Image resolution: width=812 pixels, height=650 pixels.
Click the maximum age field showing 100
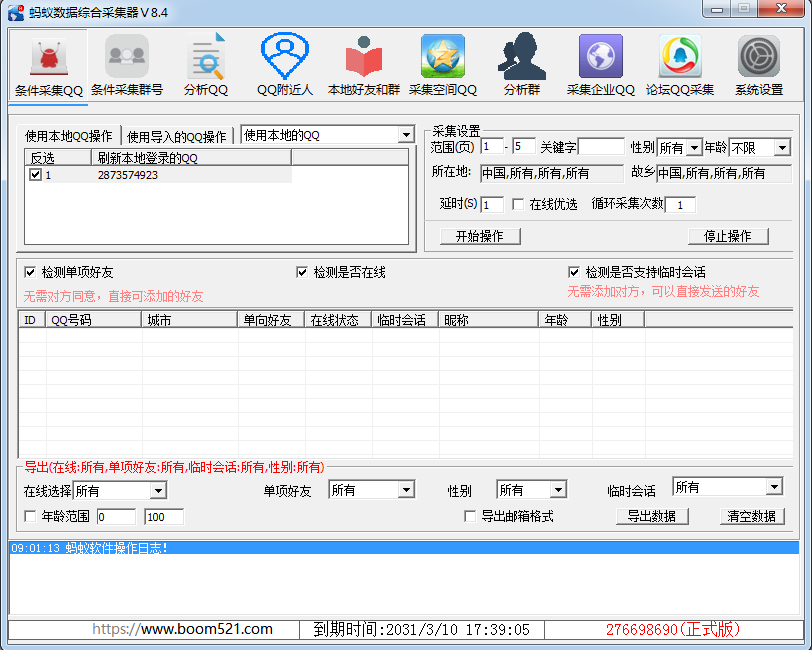164,516
